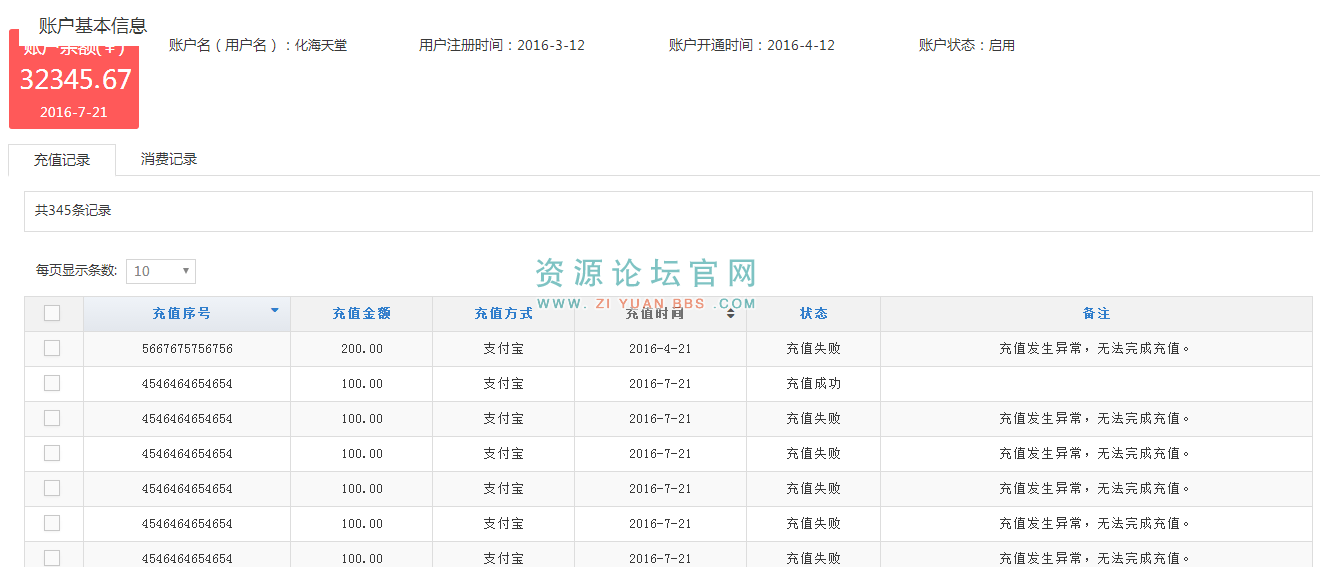Click the 充值金额 column header
The image size is (1320, 567).
point(362,314)
